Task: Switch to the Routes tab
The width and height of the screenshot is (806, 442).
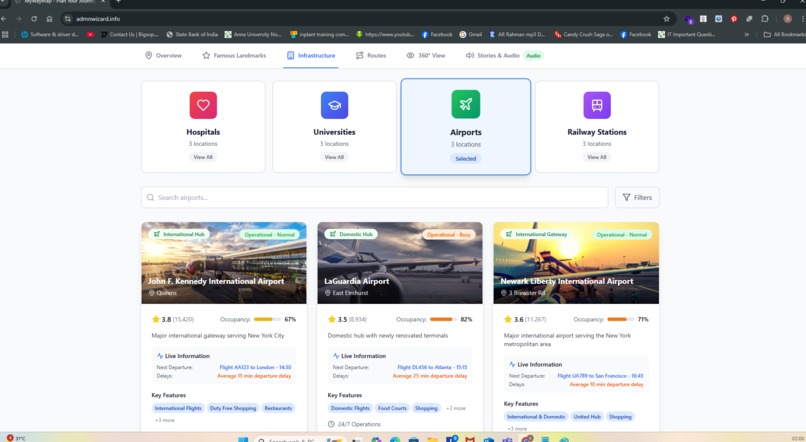Action: (x=371, y=56)
